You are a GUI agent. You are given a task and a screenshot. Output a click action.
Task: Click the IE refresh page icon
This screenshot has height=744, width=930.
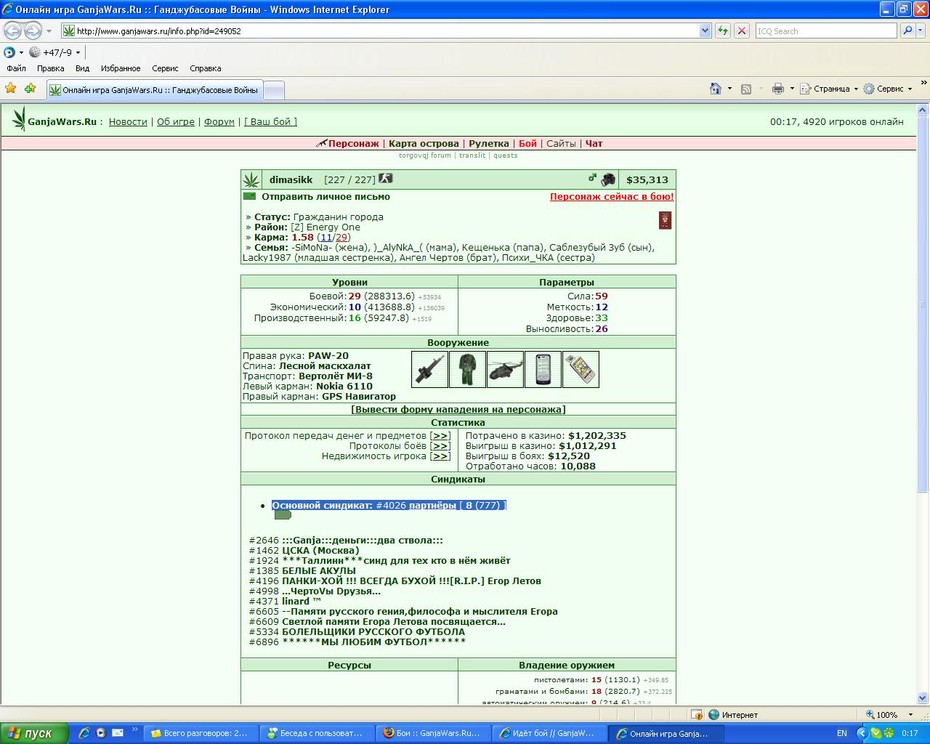coord(722,31)
